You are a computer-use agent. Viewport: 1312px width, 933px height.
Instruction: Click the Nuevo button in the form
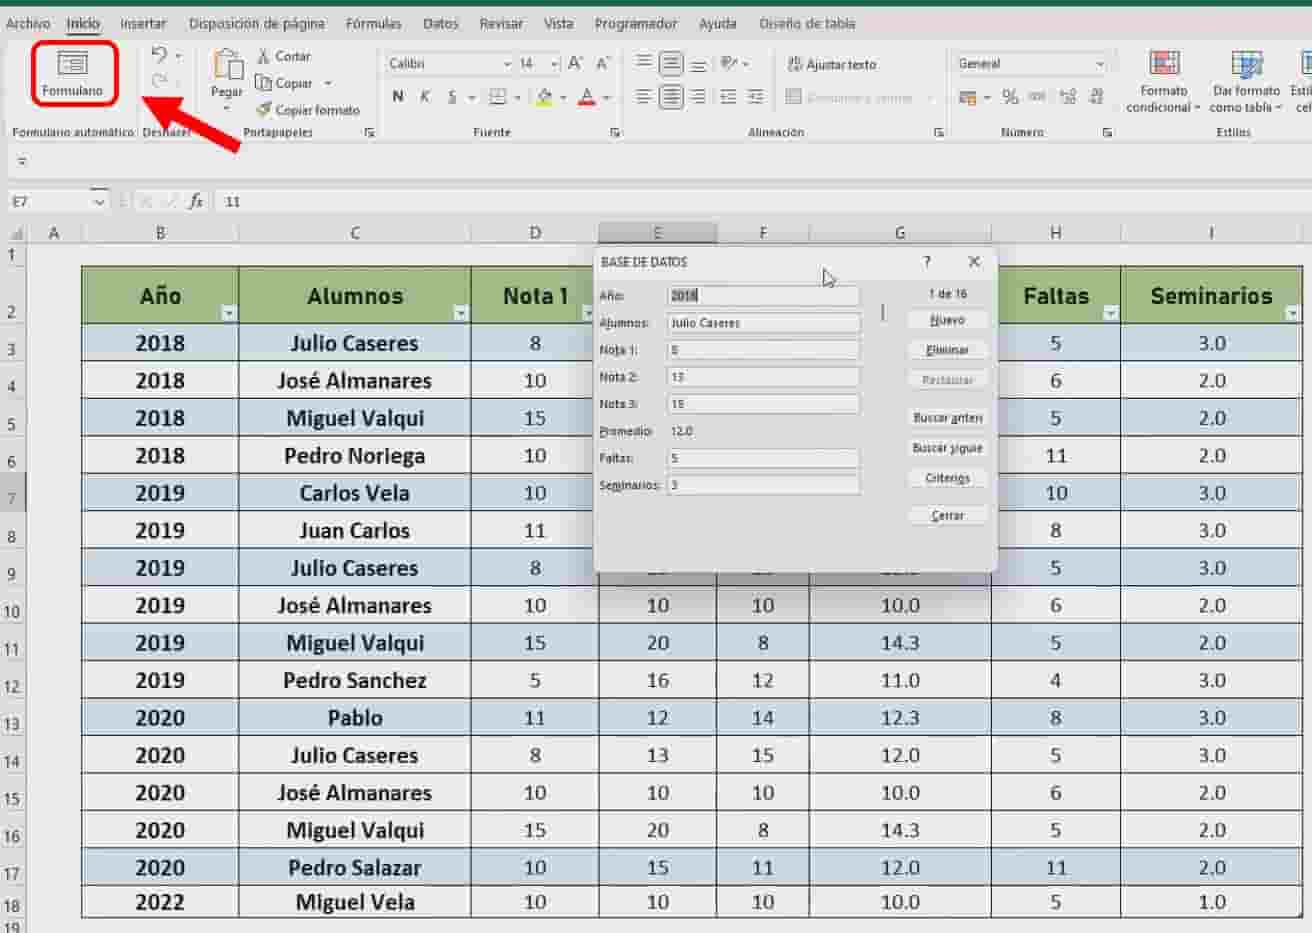pos(946,320)
